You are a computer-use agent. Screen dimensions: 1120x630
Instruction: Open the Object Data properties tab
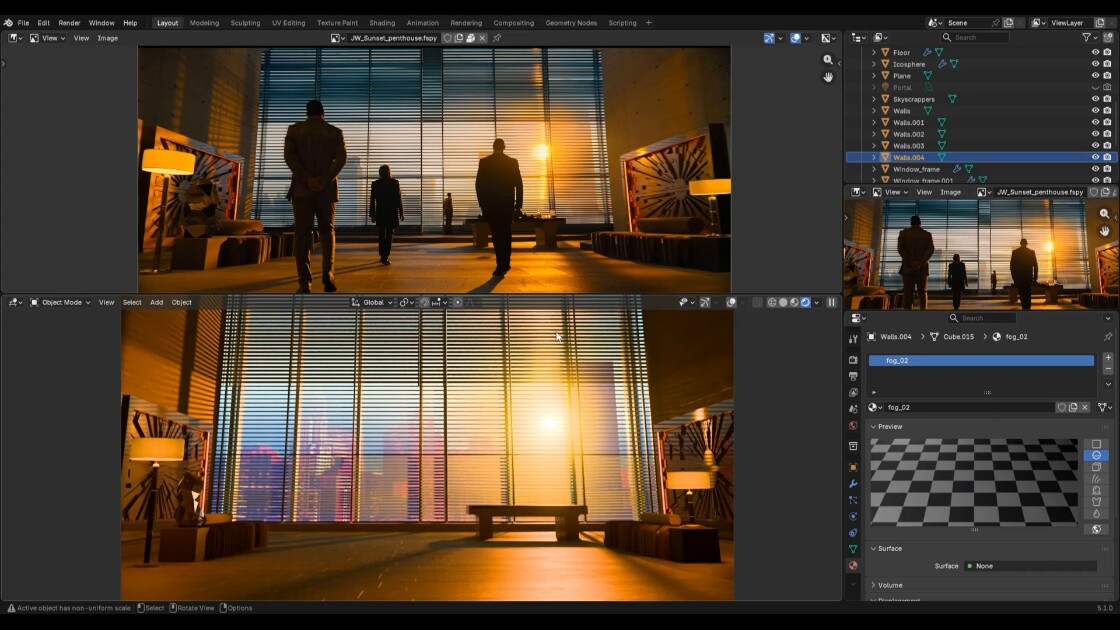(853, 549)
